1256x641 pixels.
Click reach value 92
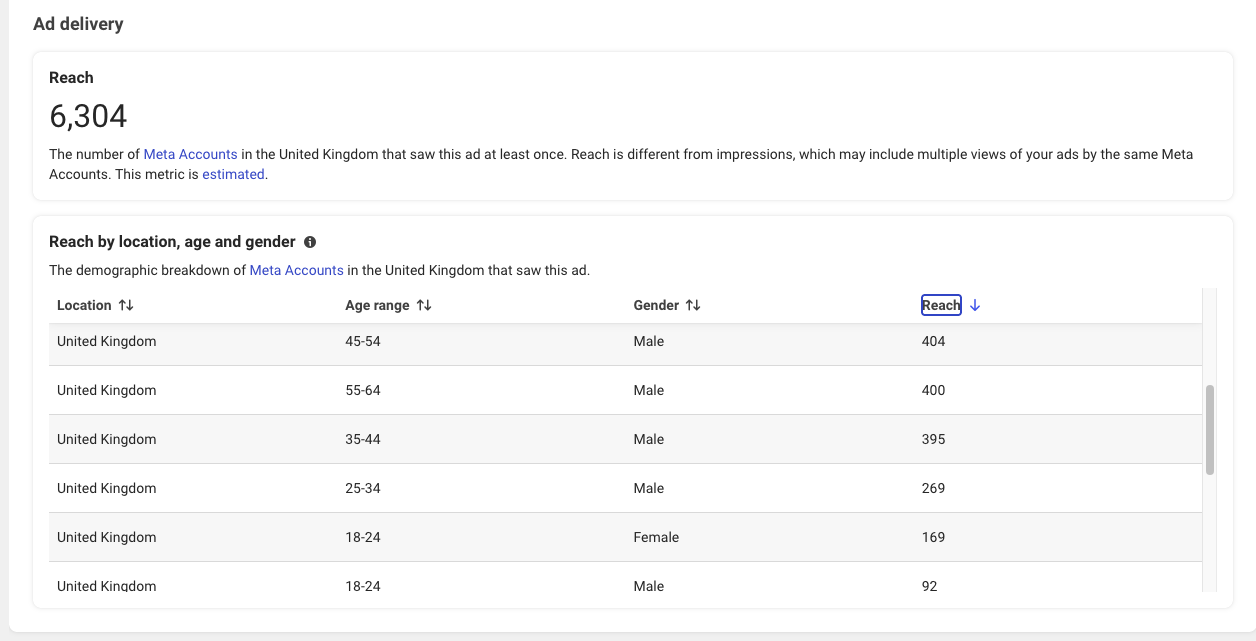pos(930,586)
